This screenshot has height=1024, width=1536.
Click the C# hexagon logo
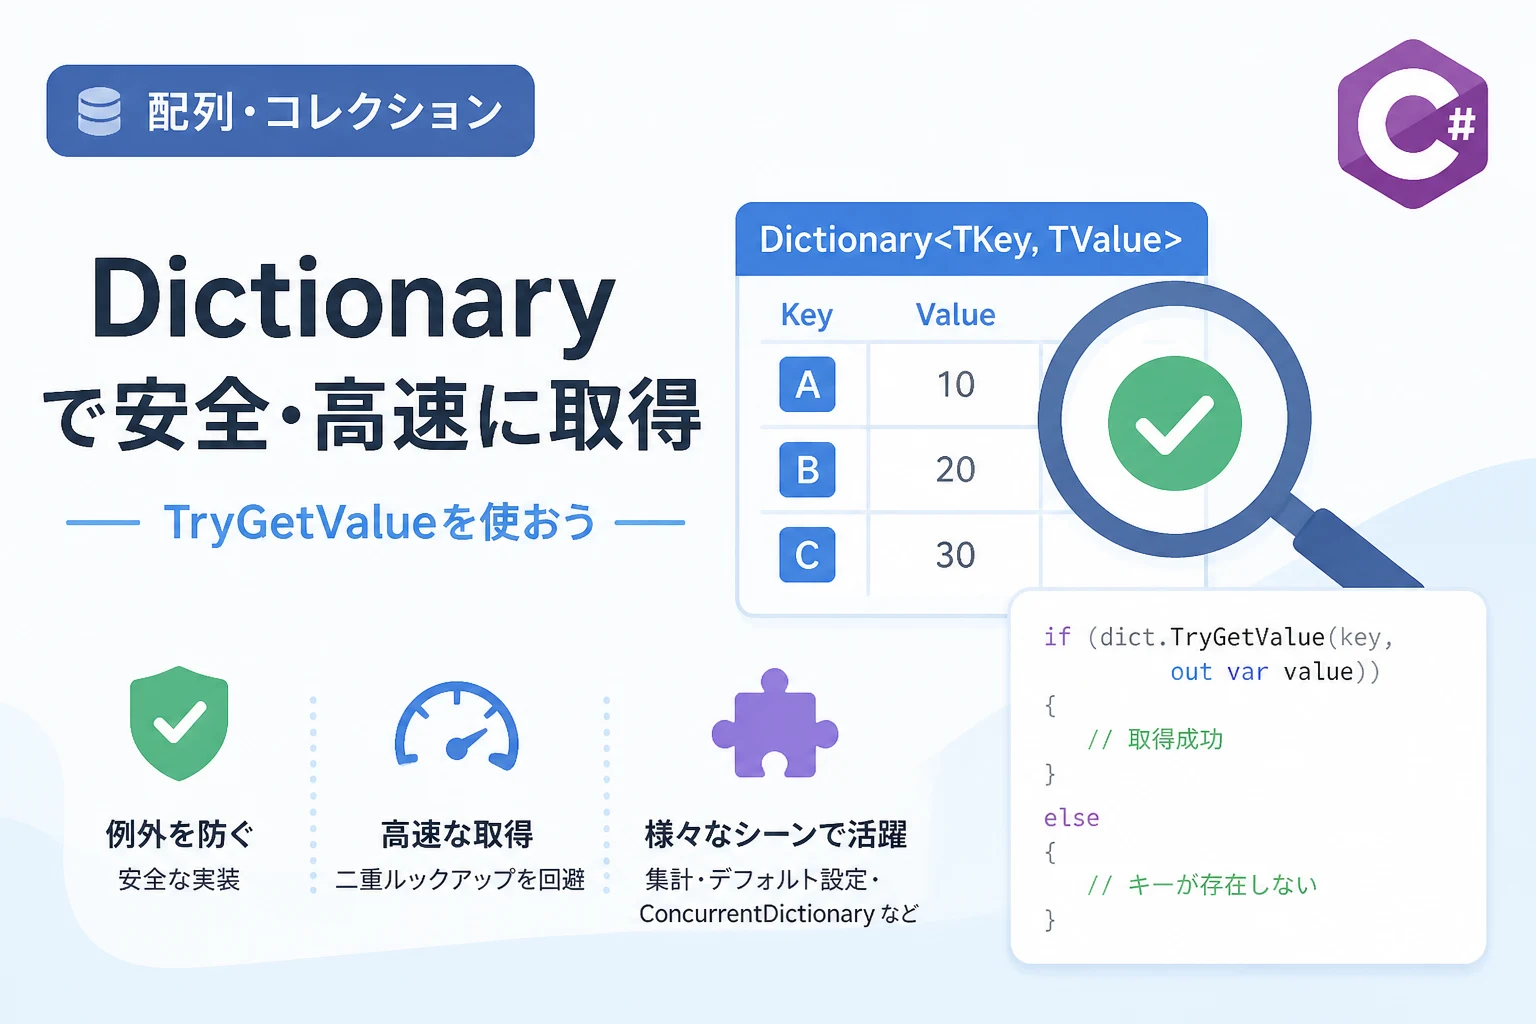pos(1412,124)
